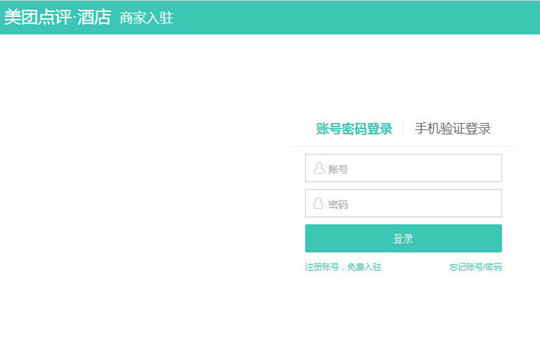Open 忘记账号/密码 link
The width and height of the screenshot is (540, 360).
(x=476, y=267)
